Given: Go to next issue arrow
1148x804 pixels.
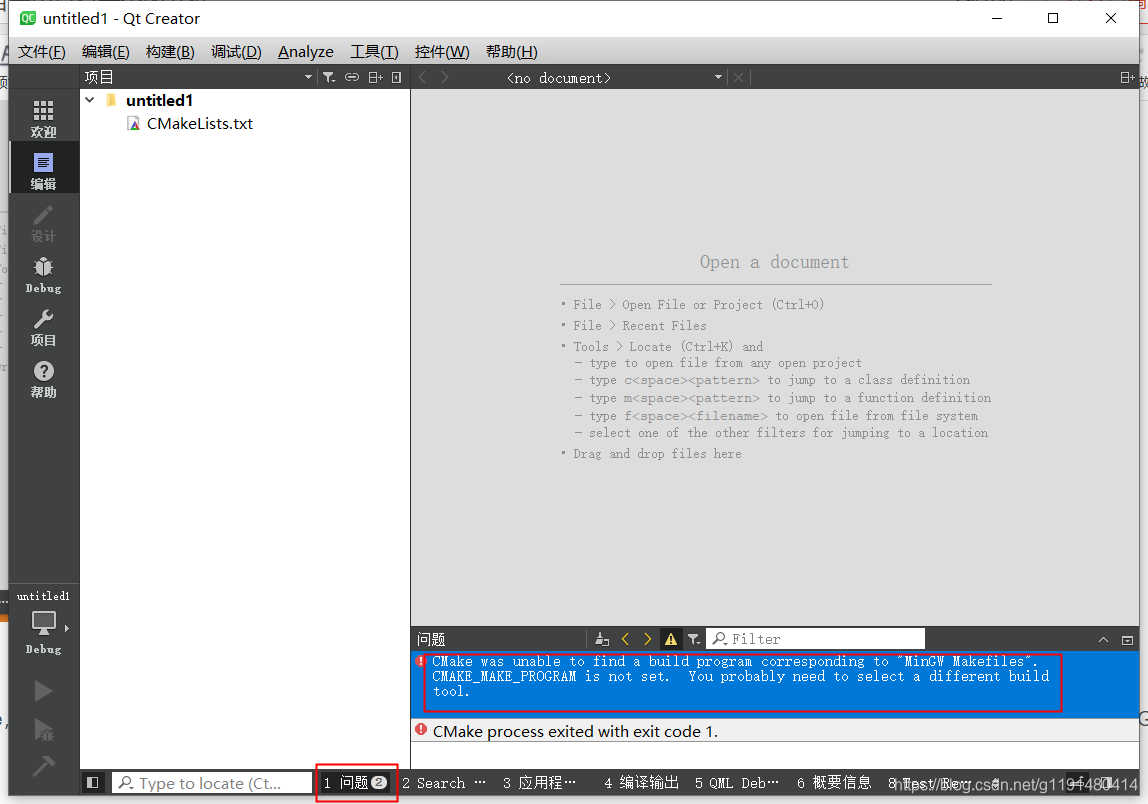Looking at the screenshot, I should (647, 639).
